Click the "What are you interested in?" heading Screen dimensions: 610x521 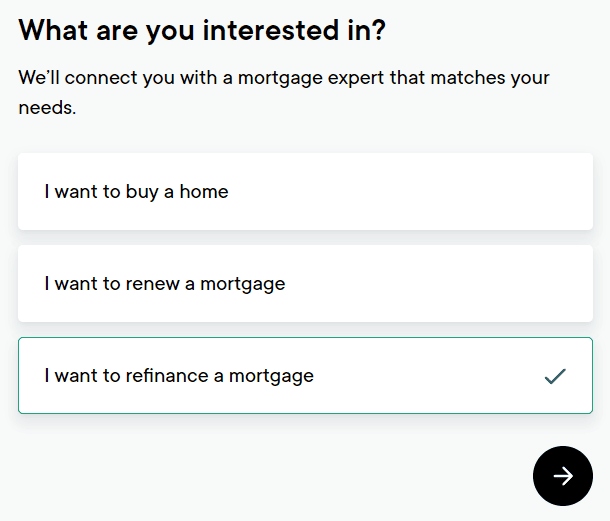[202, 30]
